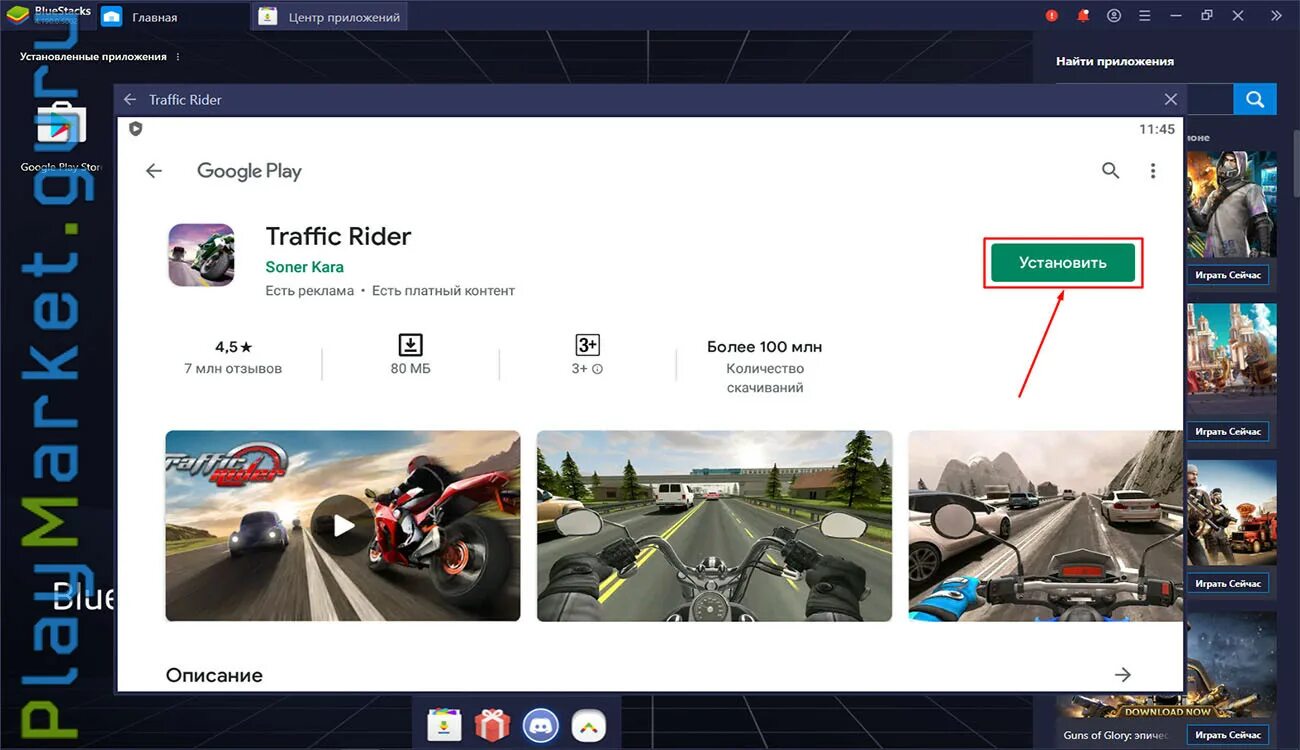Click Играть Сейчас under the masked soldier game
Viewport: 1300px width, 750px height.
pyautogui.click(x=1228, y=275)
